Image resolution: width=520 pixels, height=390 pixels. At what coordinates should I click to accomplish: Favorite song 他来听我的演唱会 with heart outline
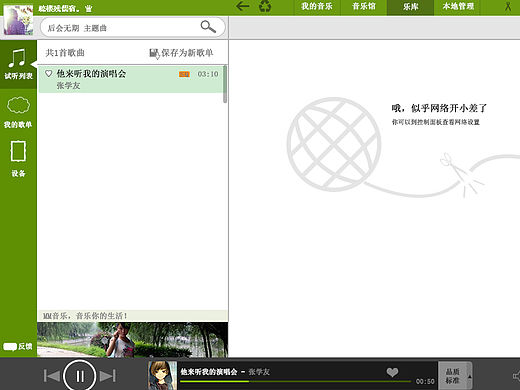point(49,73)
